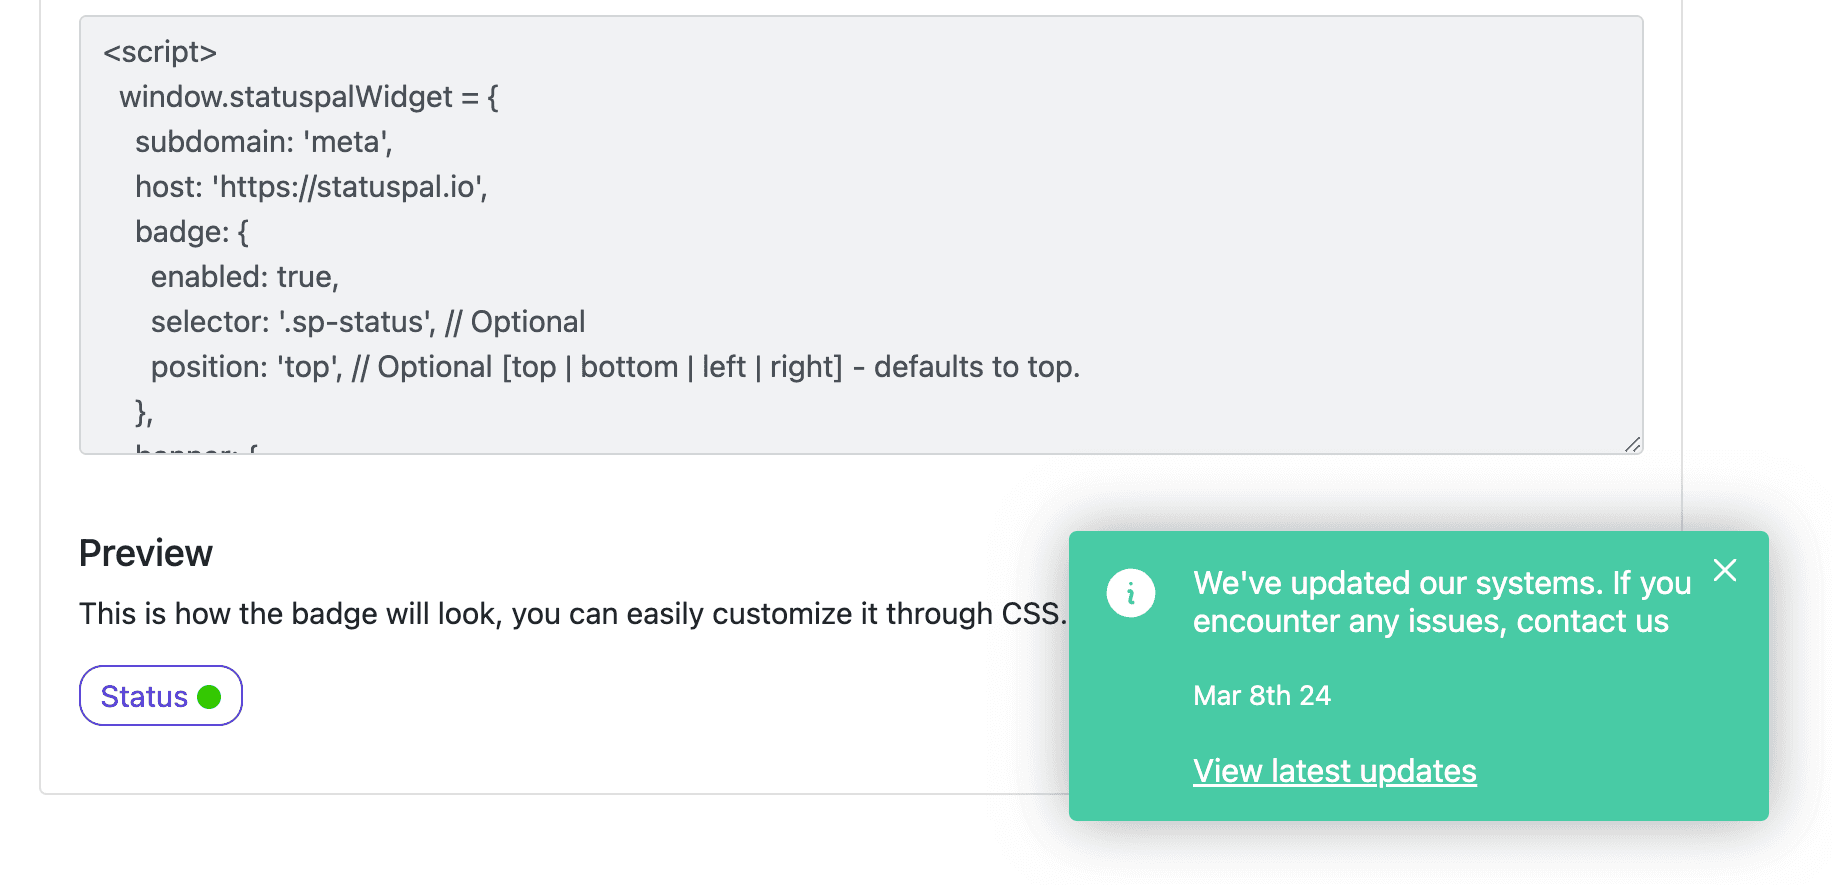Click the 'Mar 8th 24' date
The image size is (1833, 885).
click(x=1262, y=695)
